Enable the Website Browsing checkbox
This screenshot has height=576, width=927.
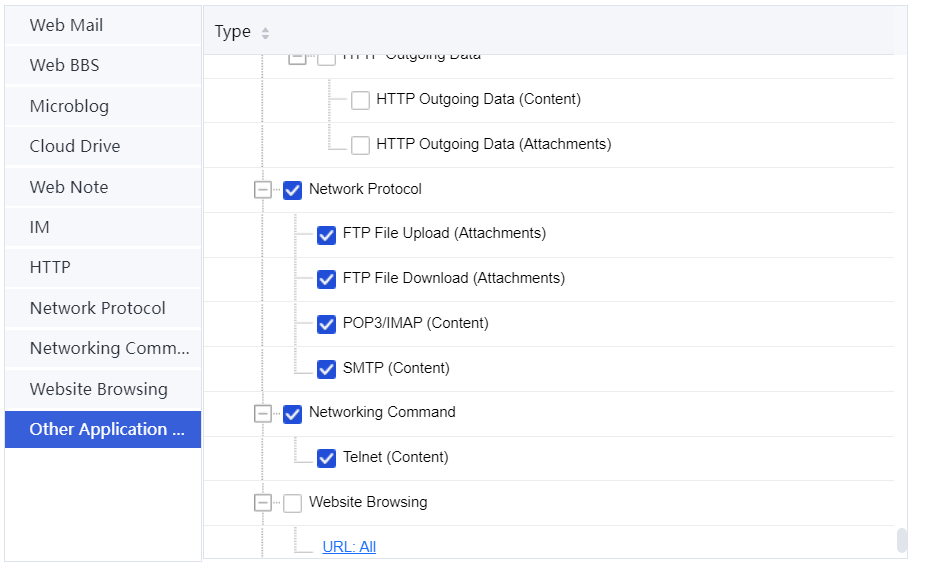pos(292,503)
